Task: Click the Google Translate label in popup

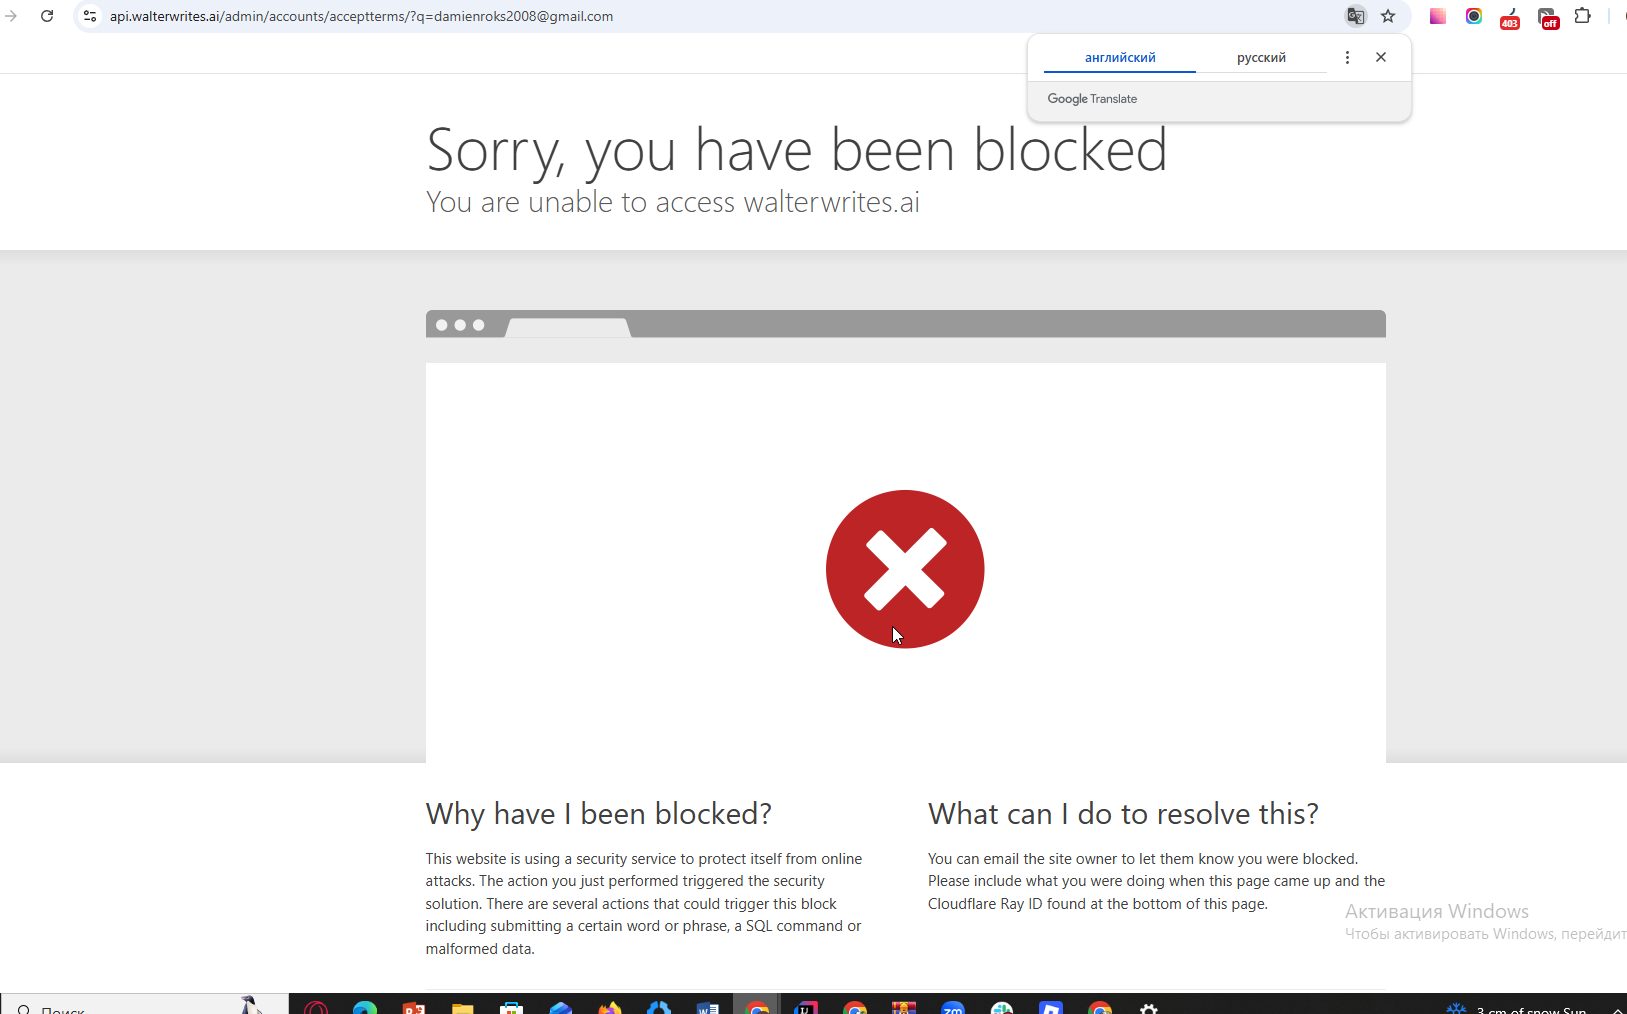Action: [1092, 99]
